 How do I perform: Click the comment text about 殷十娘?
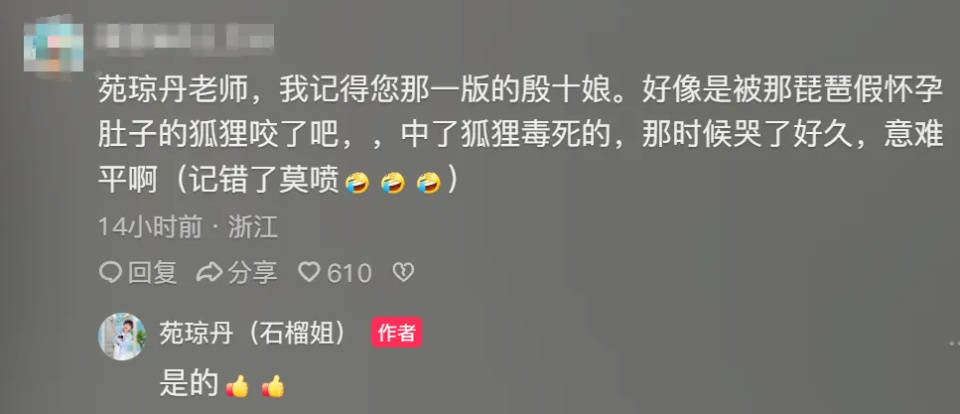[520, 137]
